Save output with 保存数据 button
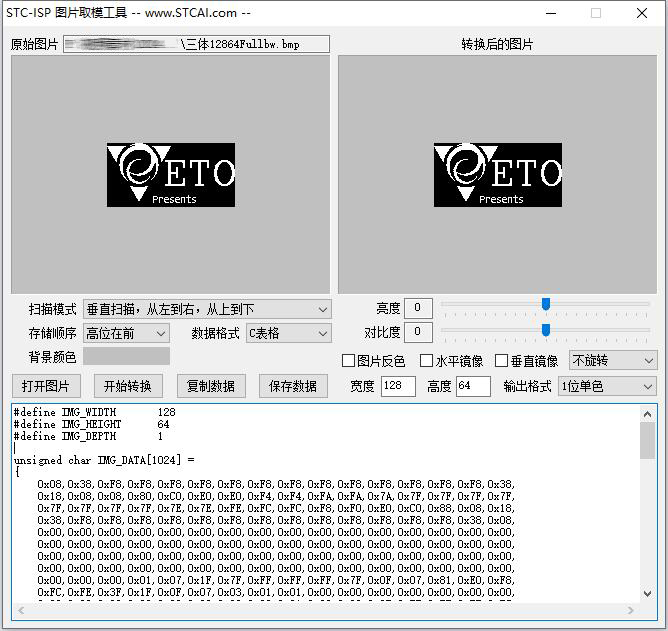Image resolution: width=668 pixels, height=631 pixels. 293,386
